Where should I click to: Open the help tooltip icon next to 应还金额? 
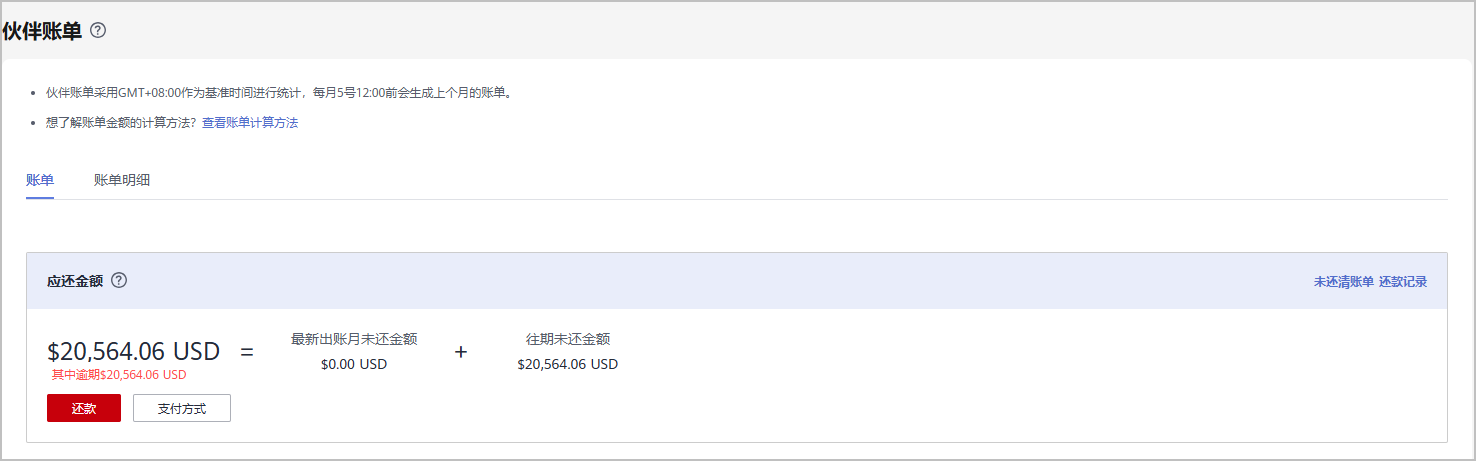click(119, 280)
